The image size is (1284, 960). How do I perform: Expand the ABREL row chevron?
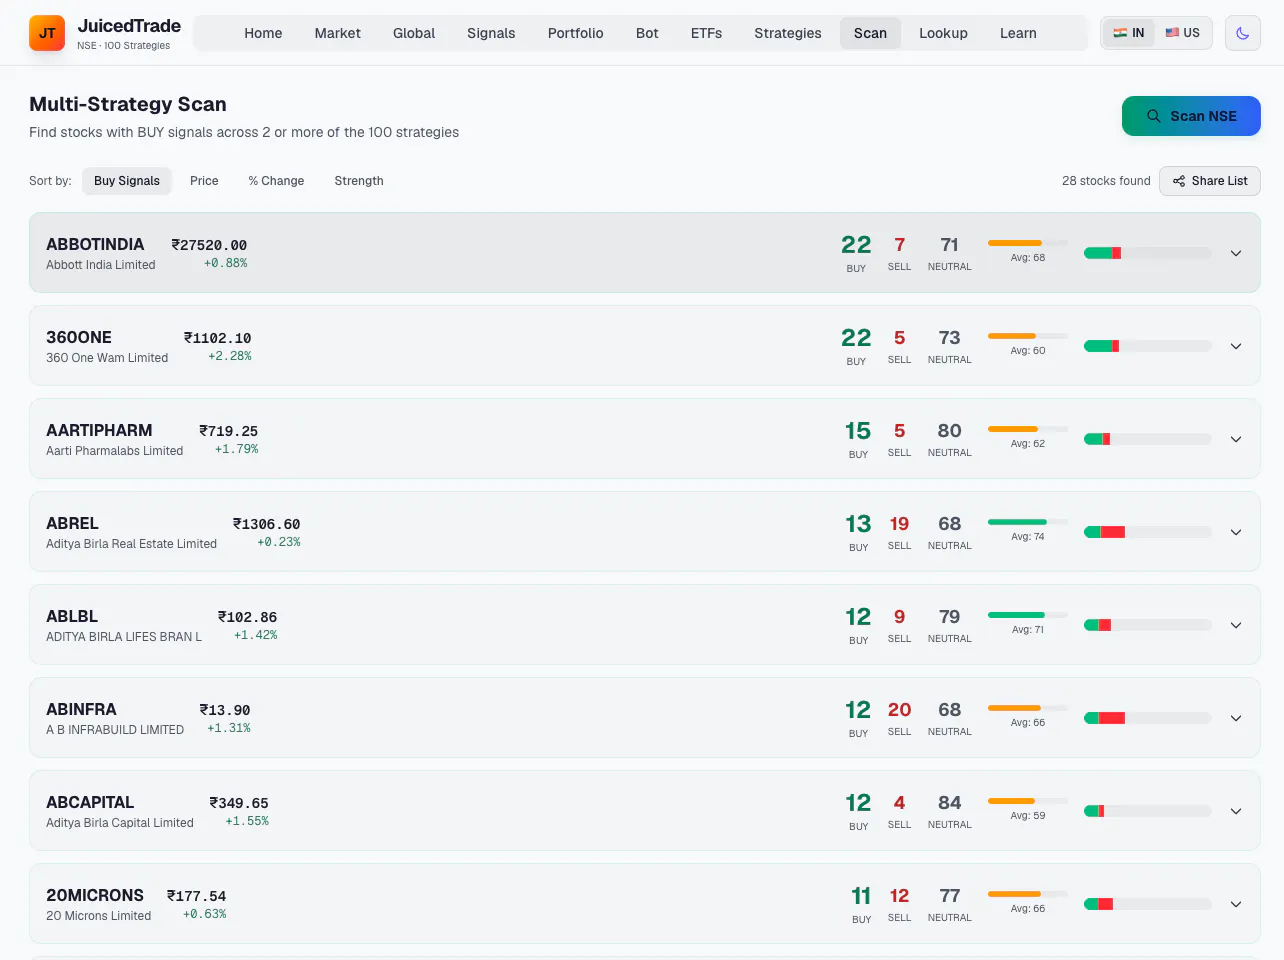[1236, 532]
